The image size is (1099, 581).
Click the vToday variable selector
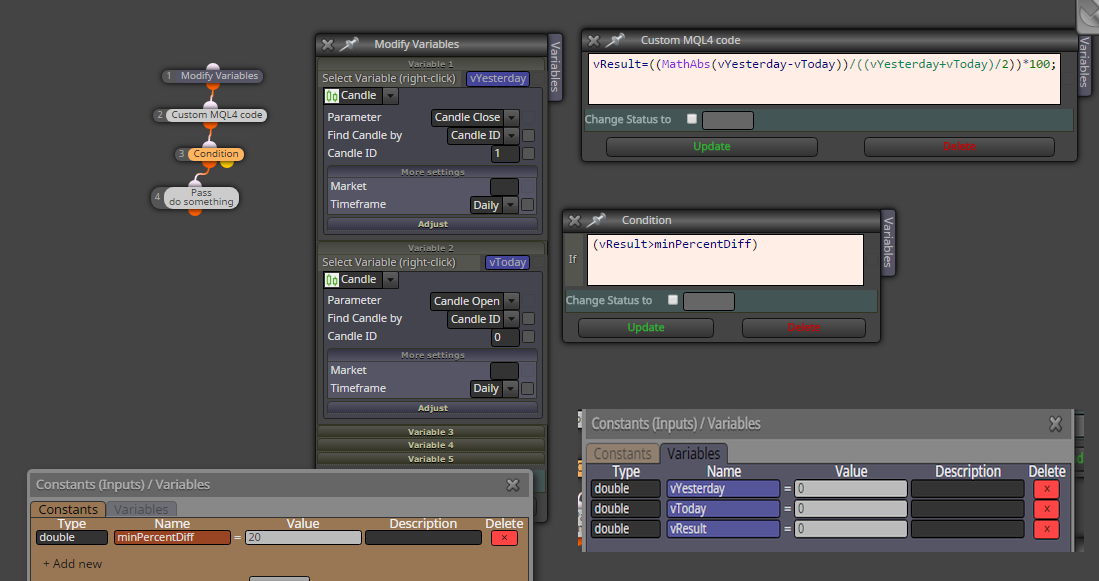tap(507, 263)
